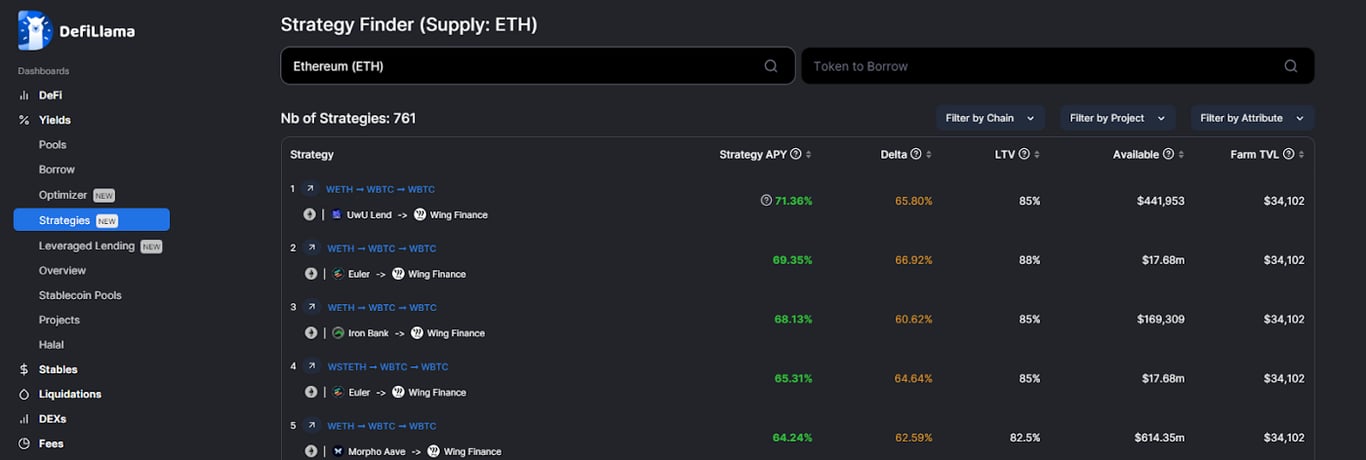The image size is (1366, 460).
Task: Click the 71.36% strategy APY value
Action: point(794,201)
